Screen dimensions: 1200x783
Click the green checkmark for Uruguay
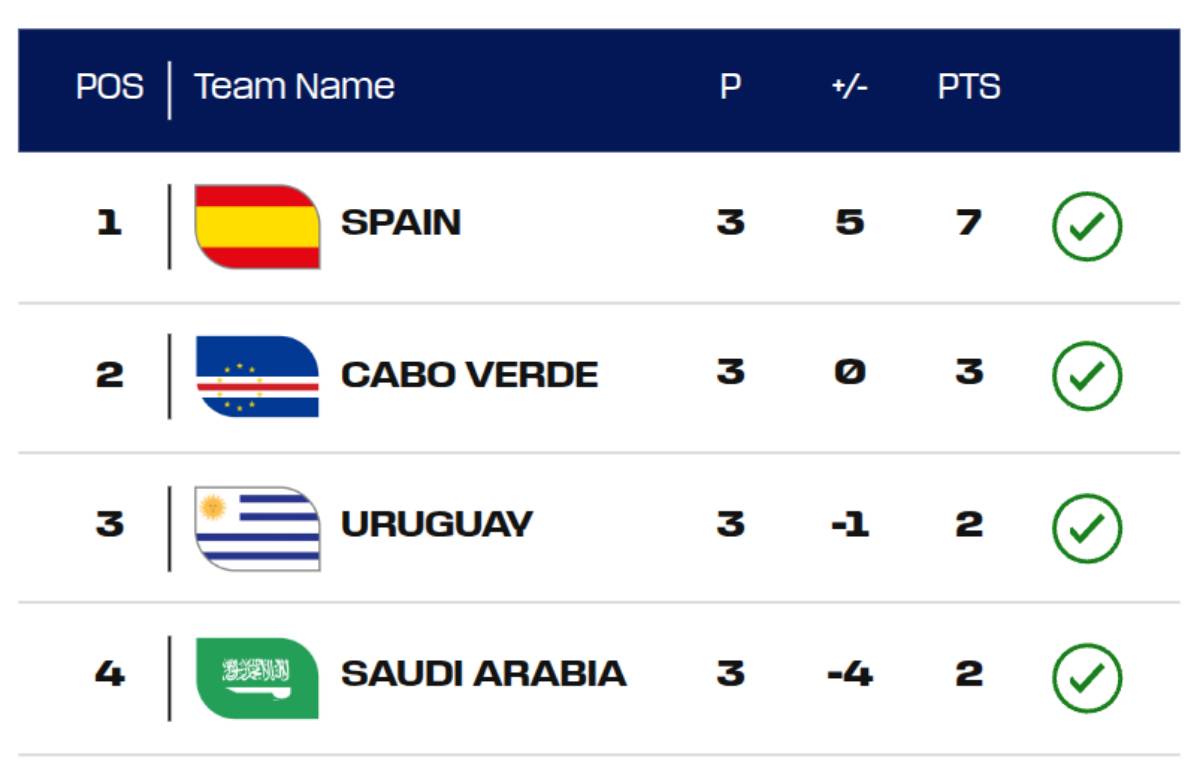(1087, 528)
